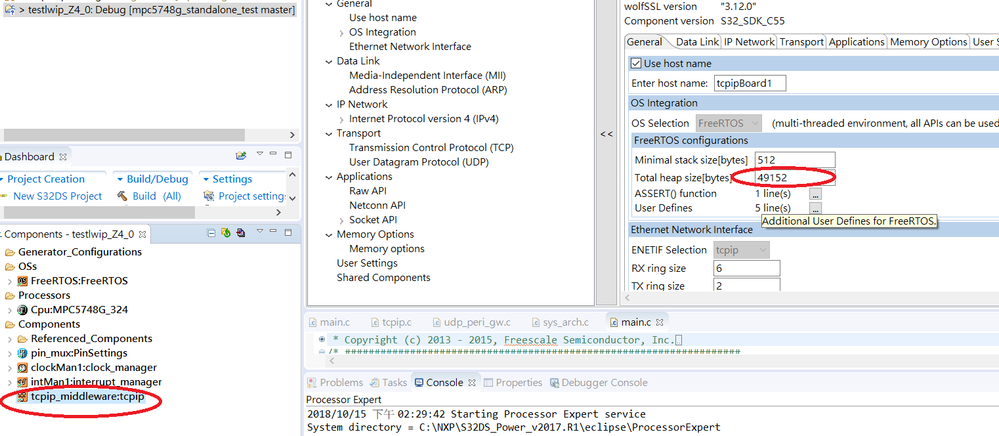The image size is (999, 436).
Task: Open the Memory Options configuration tab
Action: (928, 41)
